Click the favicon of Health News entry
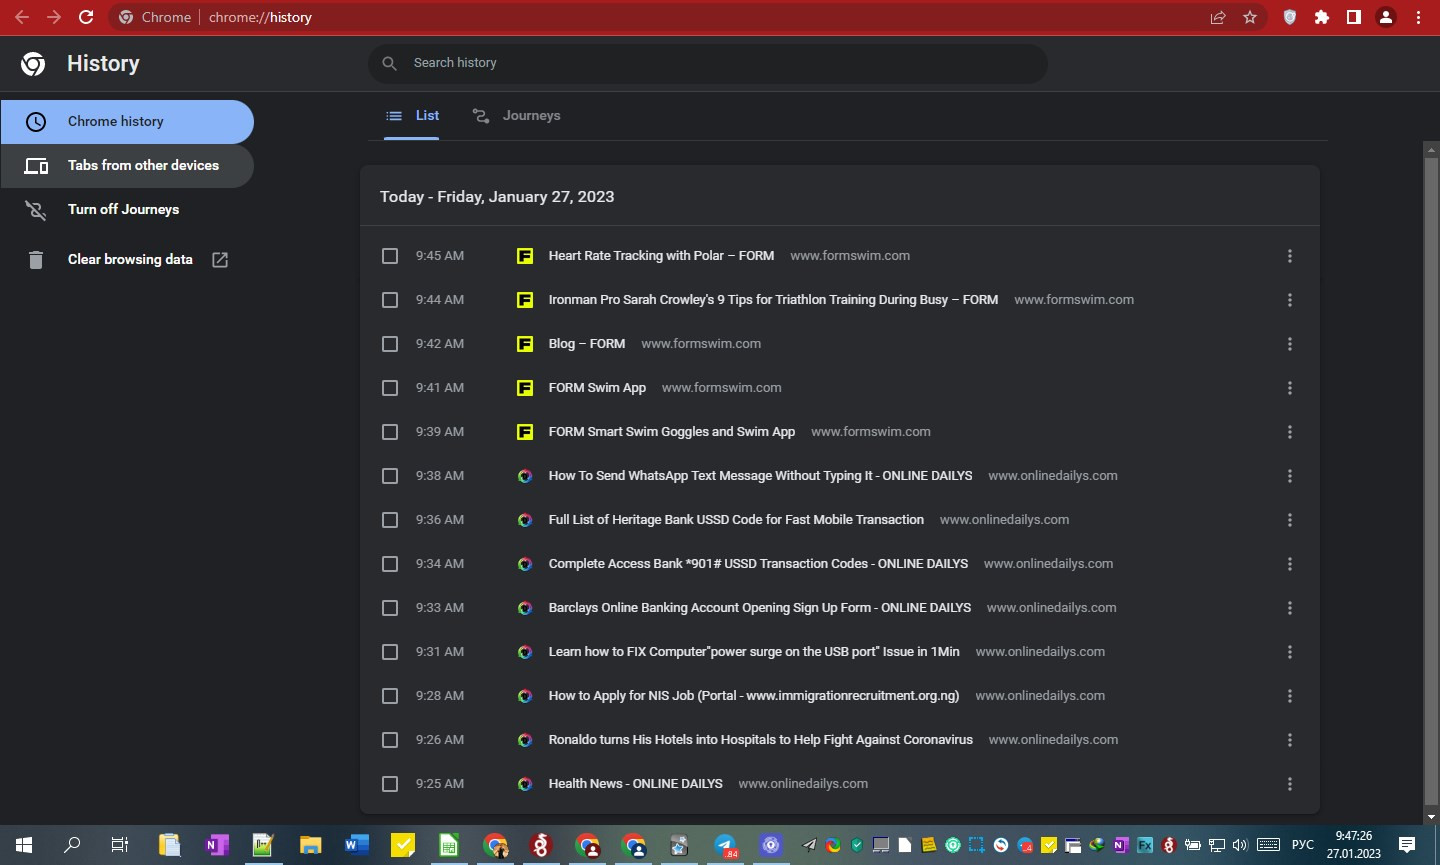This screenshot has height=865, width=1440. pos(525,784)
